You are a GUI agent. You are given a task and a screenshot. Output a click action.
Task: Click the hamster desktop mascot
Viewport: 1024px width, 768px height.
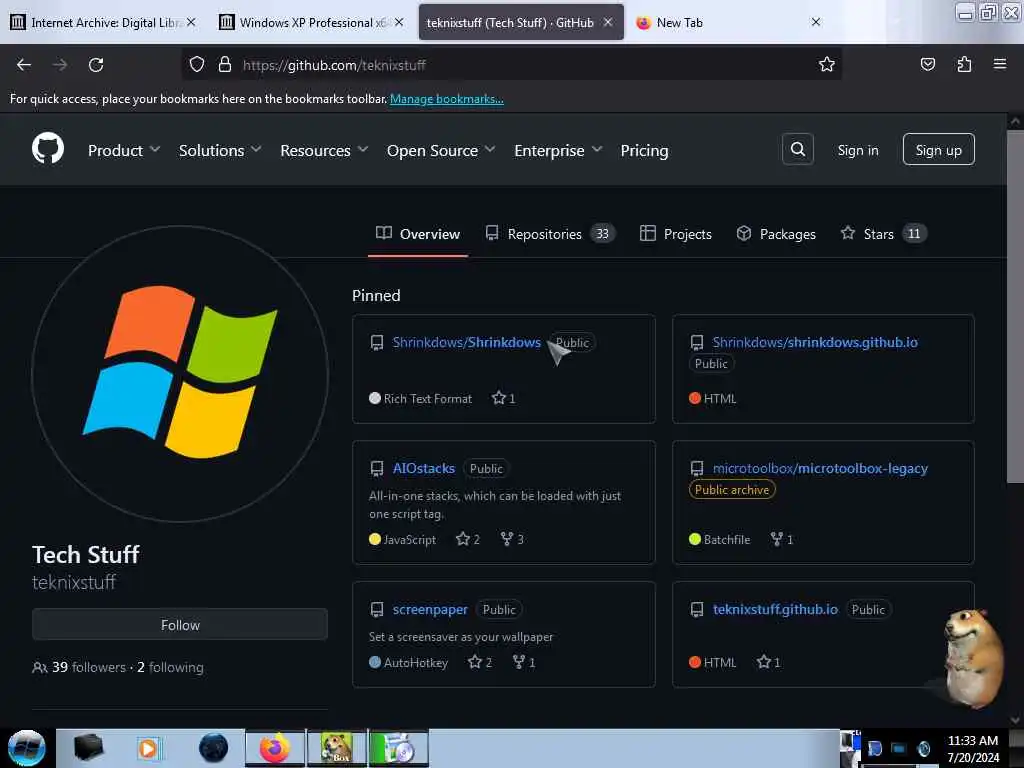[972, 658]
